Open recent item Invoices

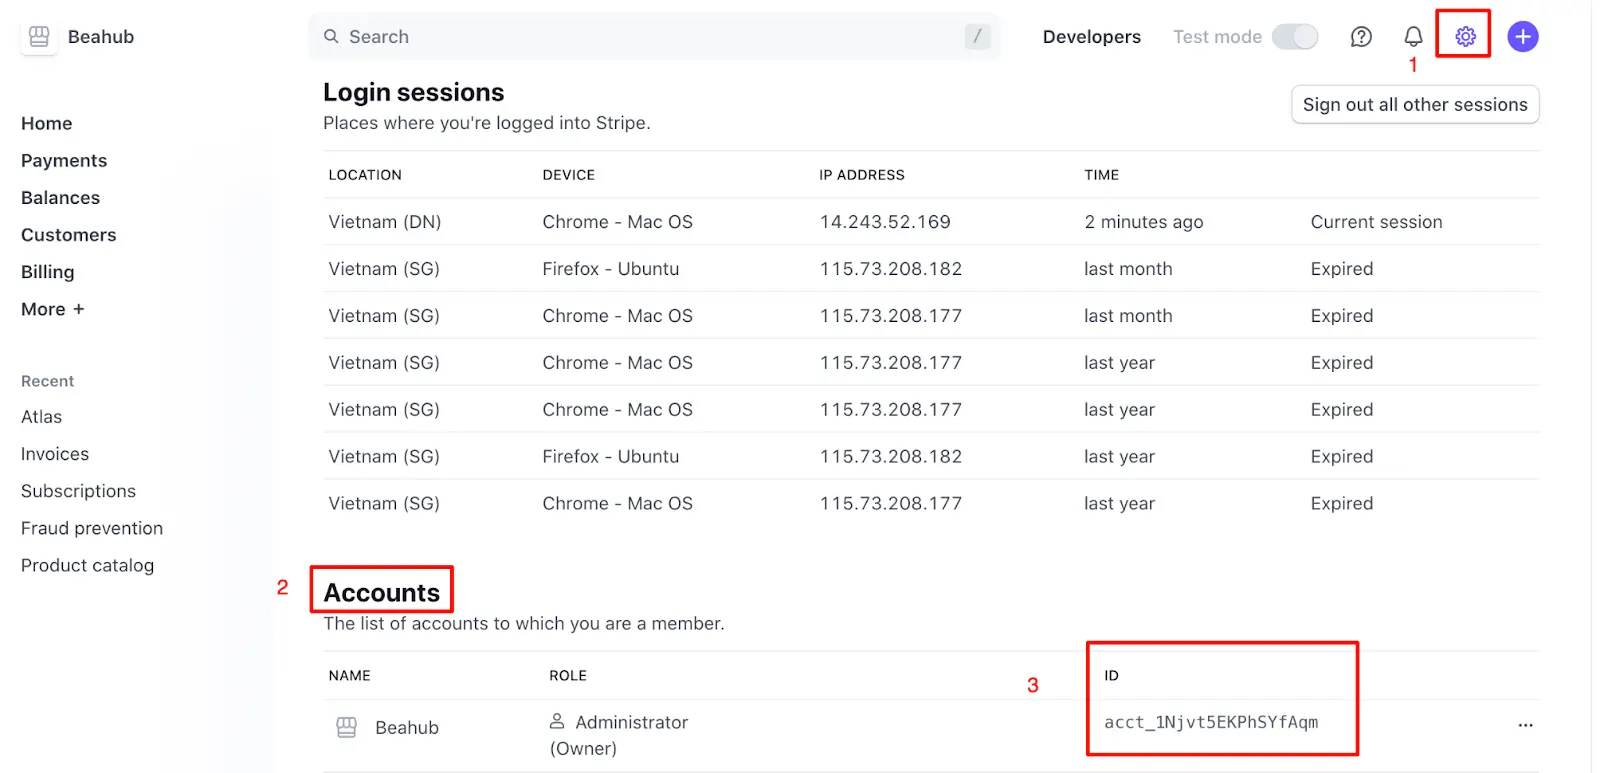[55, 454]
